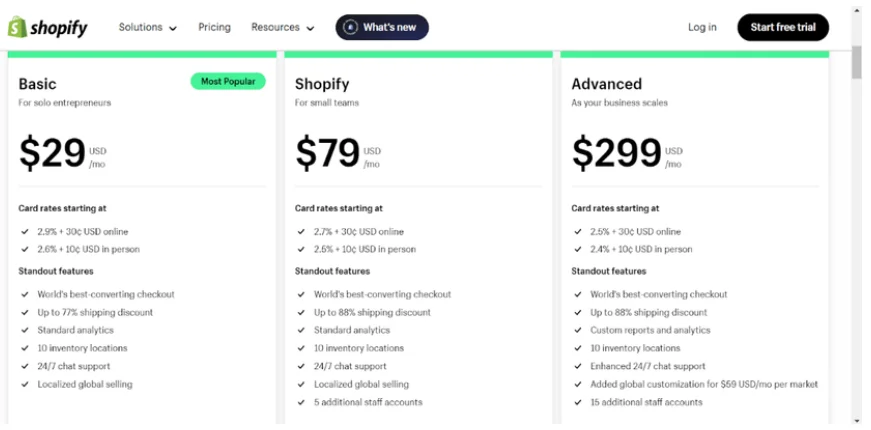Click the droplet icon in What's new
The height and width of the screenshot is (430, 871).
[x=350, y=27]
